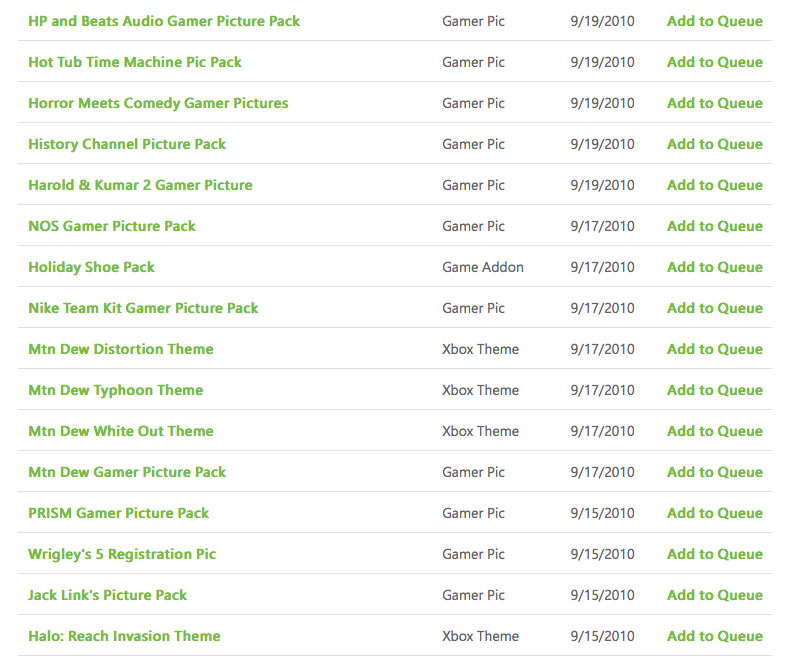Image resolution: width=806 pixels, height=659 pixels.
Task: Add NOS Gamer Picture Pack to queue
Action: point(715,226)
